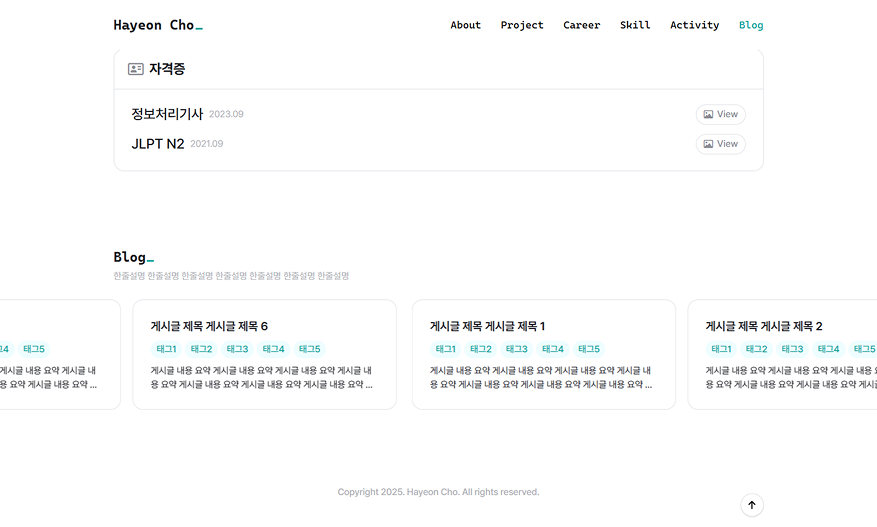Screen dimensions: 877x527
Task: Click image icon in JLPT N2 View button
Action: click(x=708, y=144)
